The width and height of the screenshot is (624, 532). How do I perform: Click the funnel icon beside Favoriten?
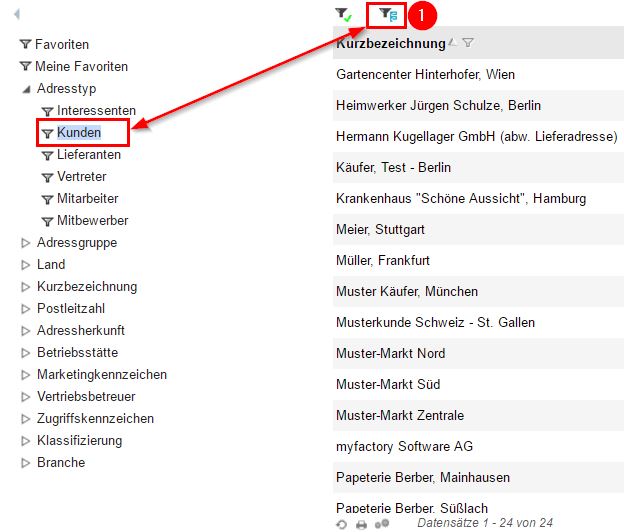[x=25, y=44]
